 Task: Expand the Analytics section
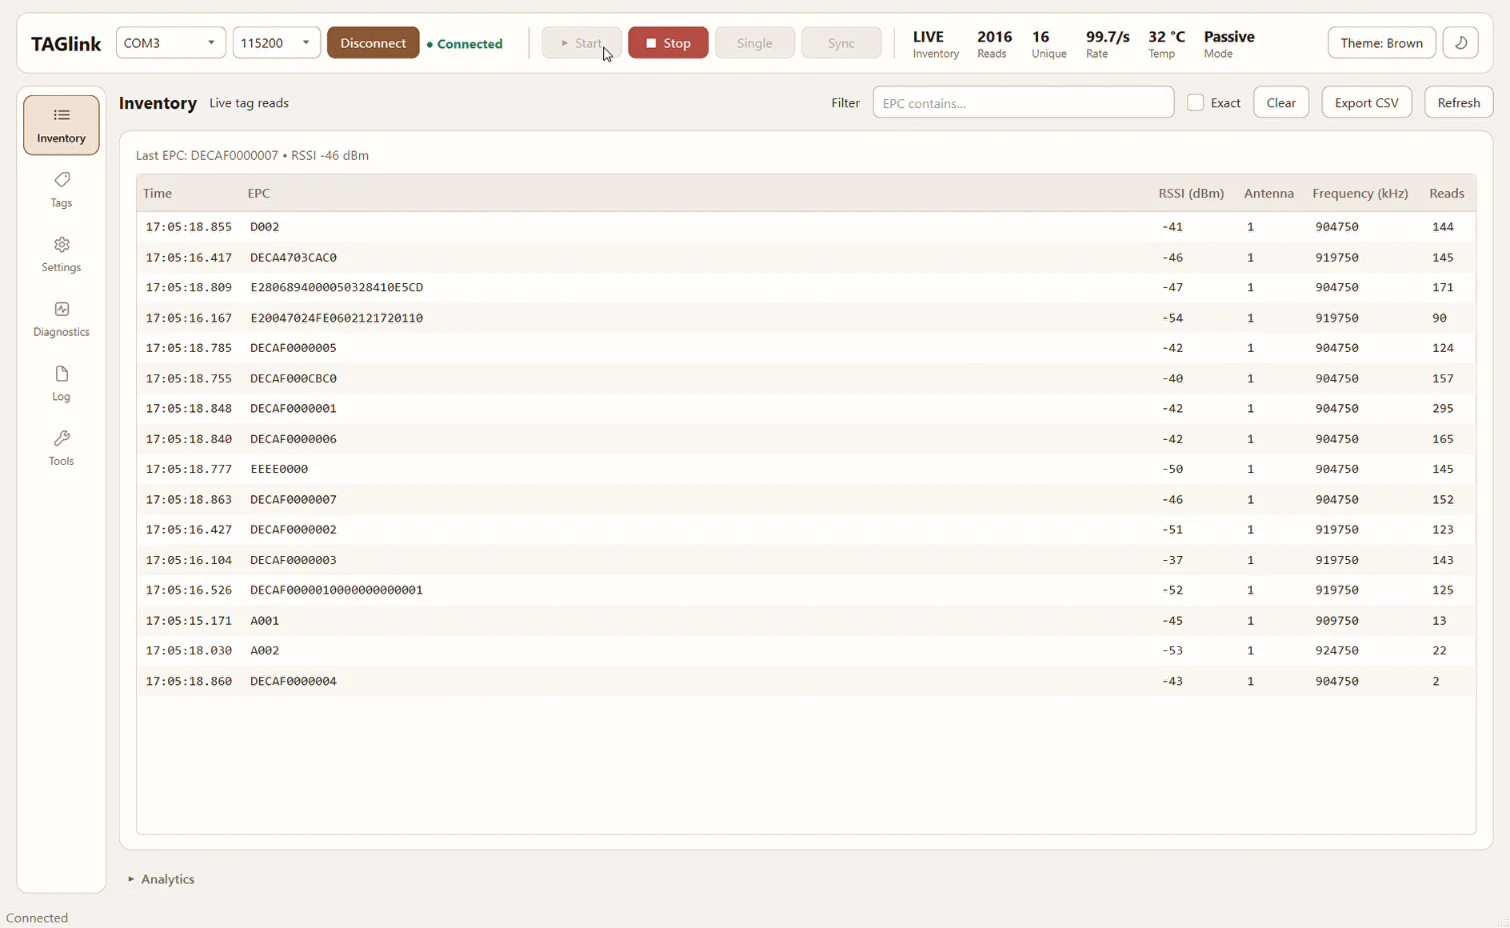pos(161,879)
